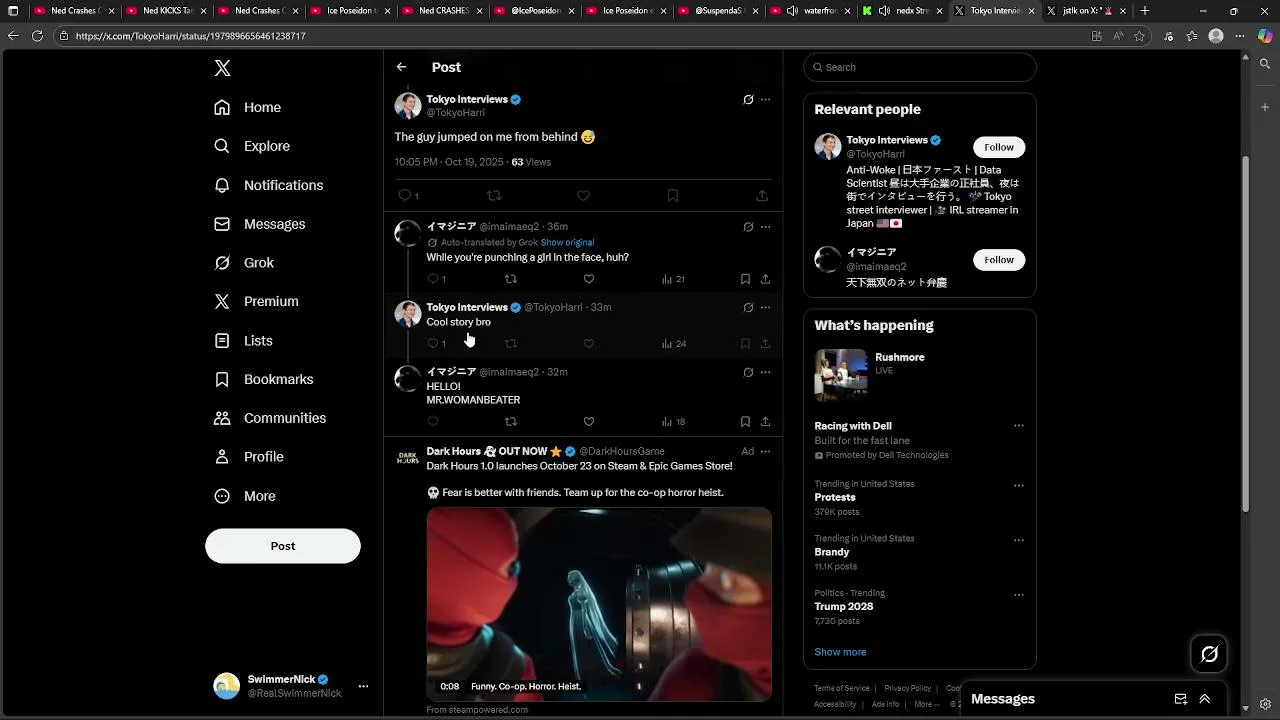Open Notifications in the sidebar
This screenshot has height=720, width=1280.
[x=269, y=185]
